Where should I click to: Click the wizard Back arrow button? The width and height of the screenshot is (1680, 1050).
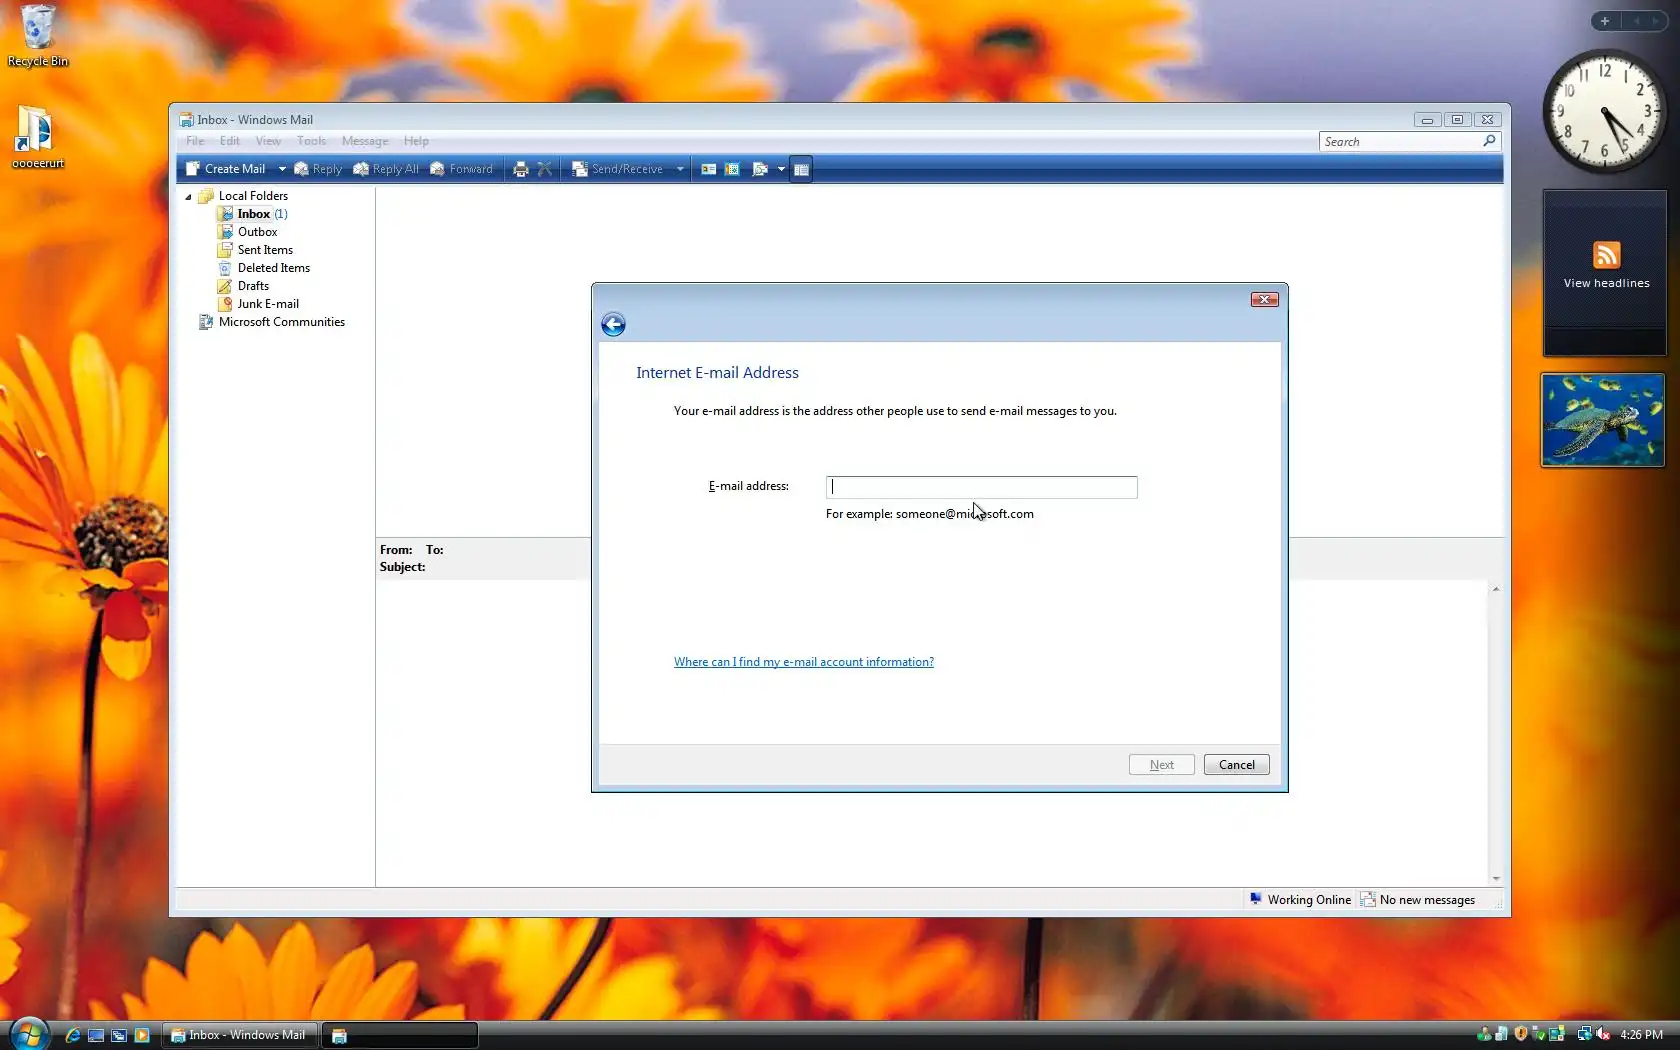click(x=613, y=324)
